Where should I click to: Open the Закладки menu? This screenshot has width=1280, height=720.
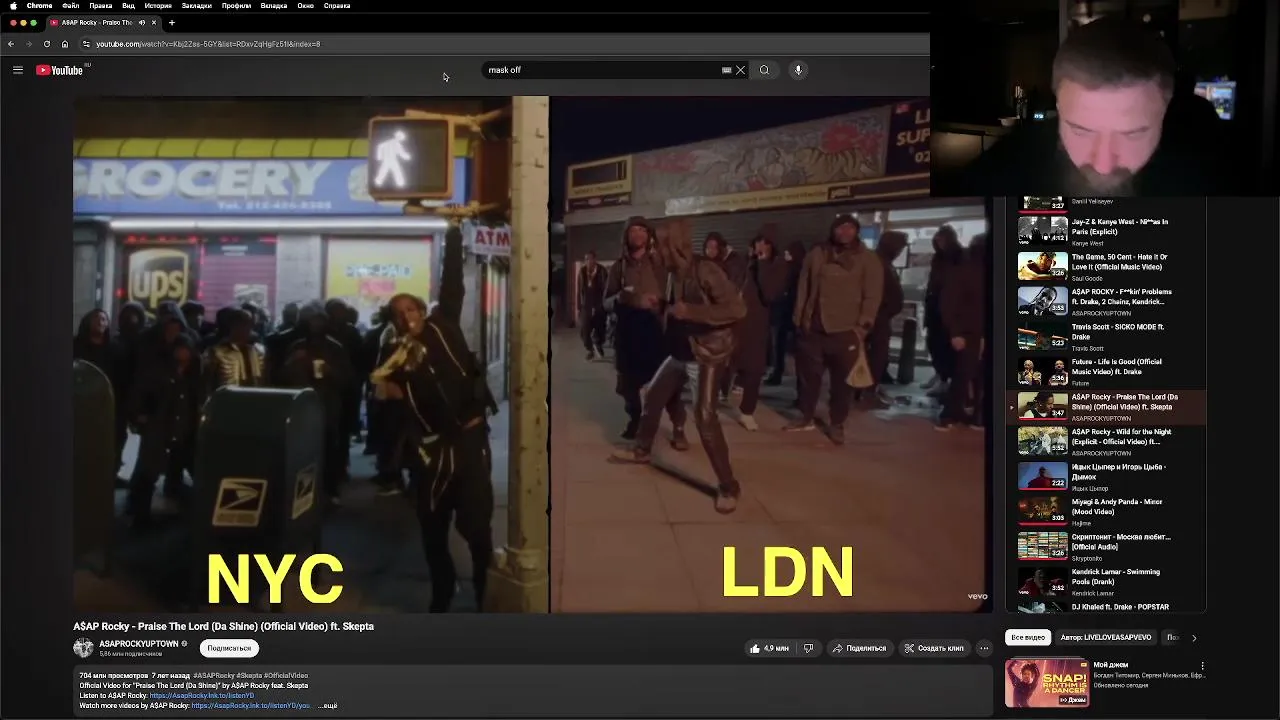tap(197, 5)
